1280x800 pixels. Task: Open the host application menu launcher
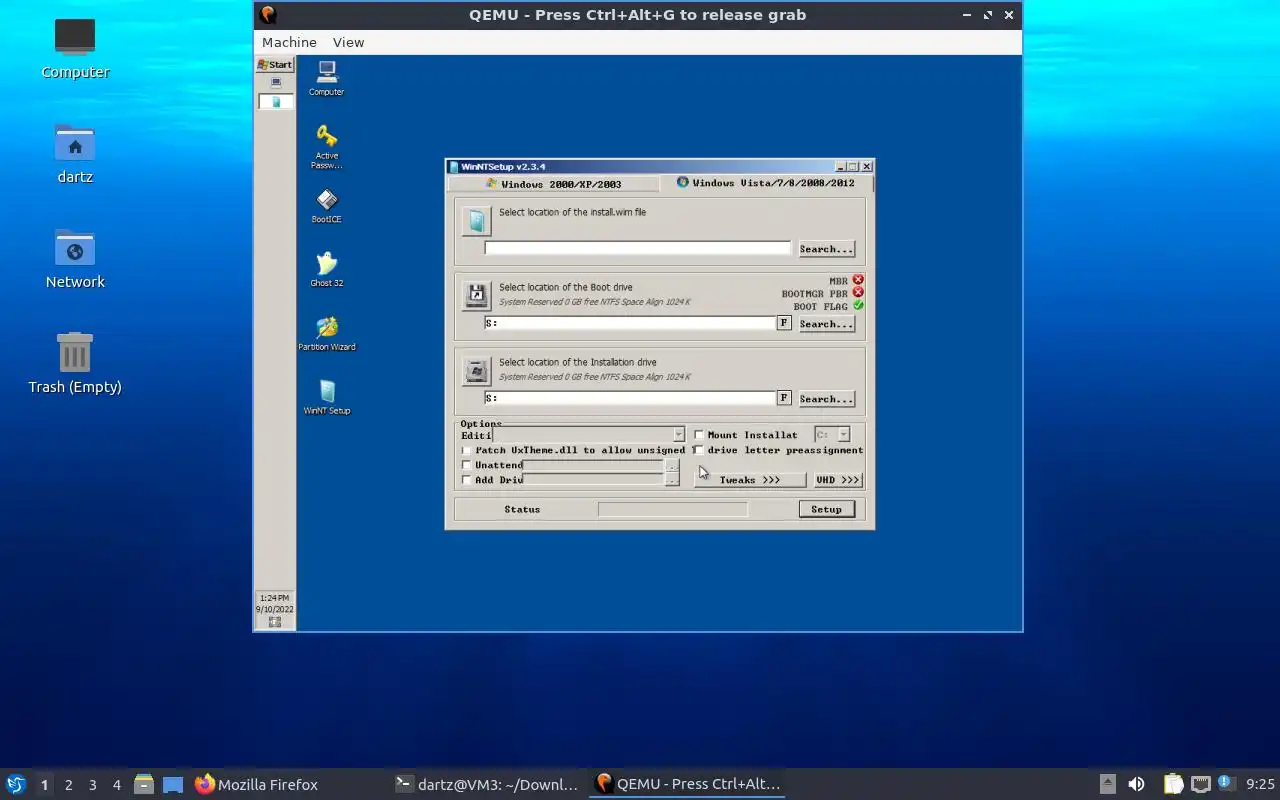point(15,784)
